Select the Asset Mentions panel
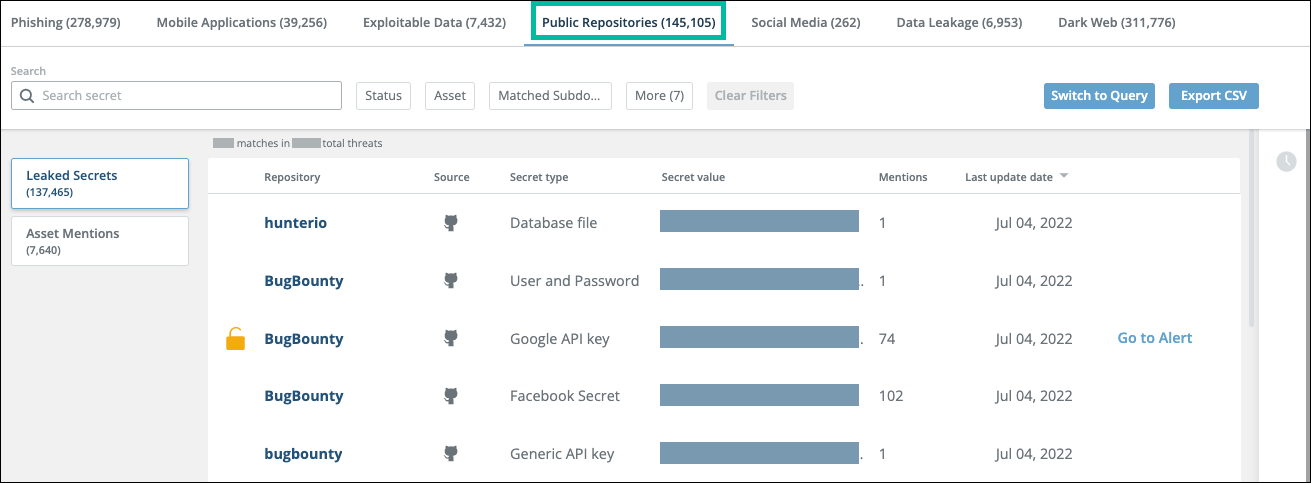 click(x=100, y=241)
